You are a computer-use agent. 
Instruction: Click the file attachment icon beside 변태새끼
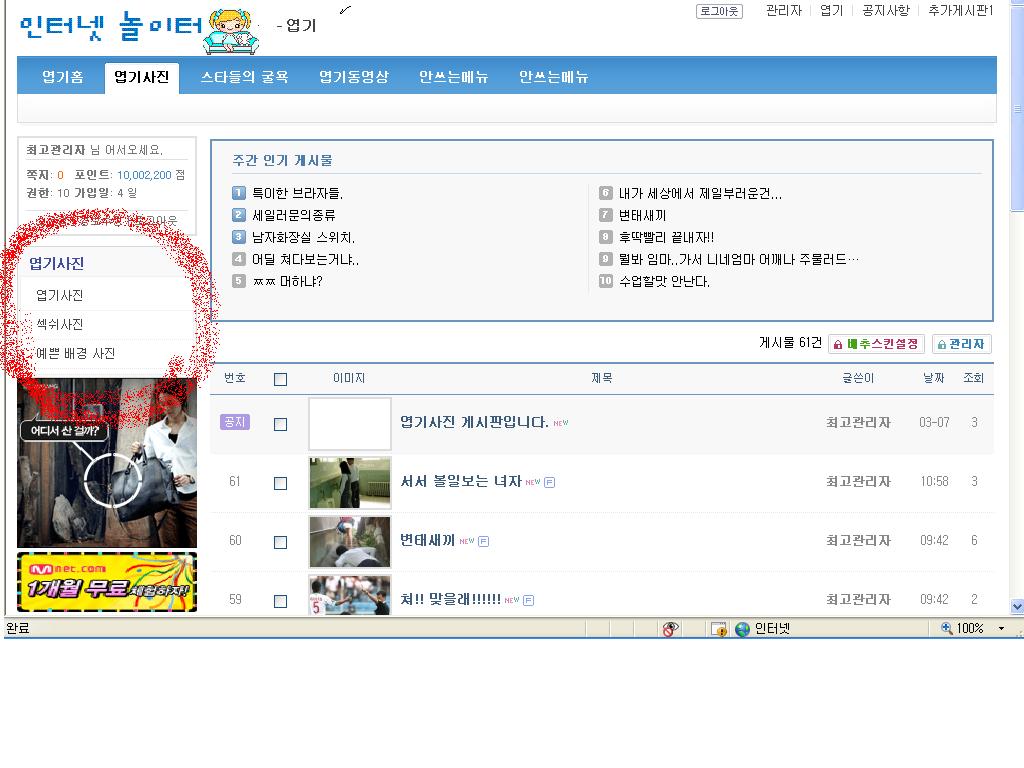click(x=484, y=542)
